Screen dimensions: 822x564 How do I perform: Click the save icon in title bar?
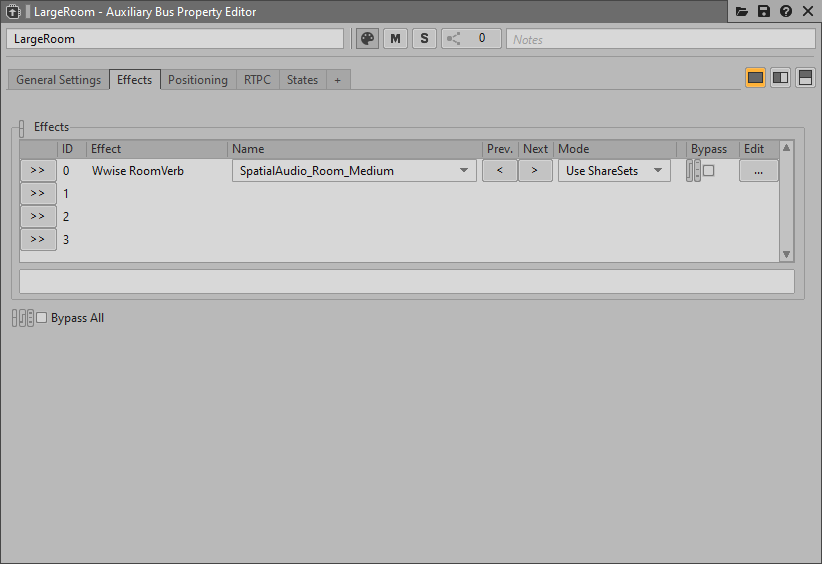coord(764,11)
